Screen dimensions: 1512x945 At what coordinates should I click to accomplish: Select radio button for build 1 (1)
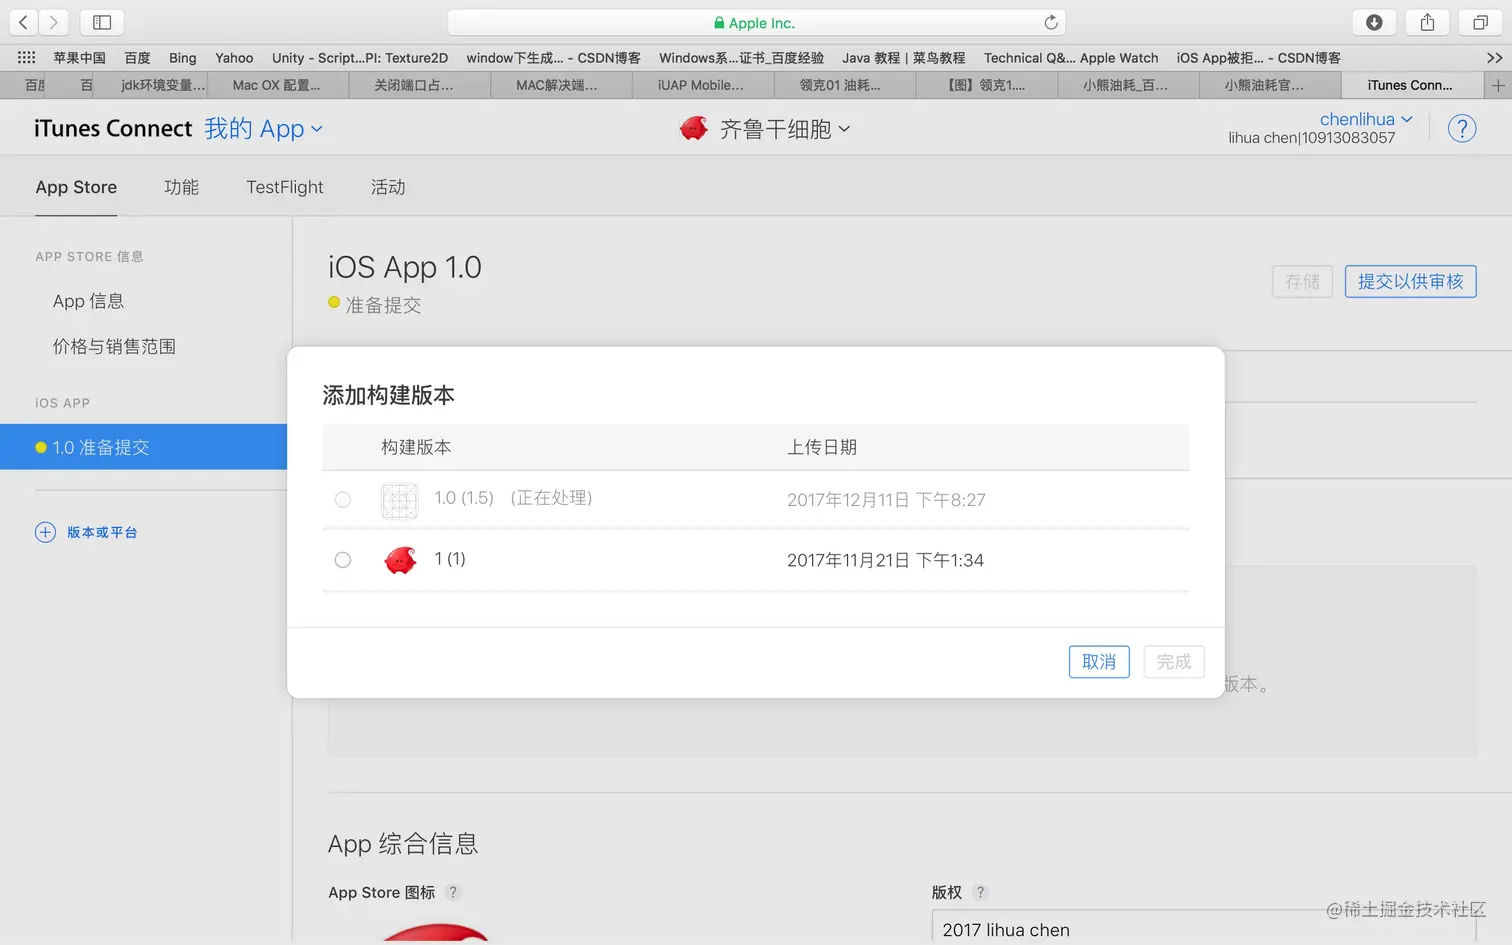(343, 560)
